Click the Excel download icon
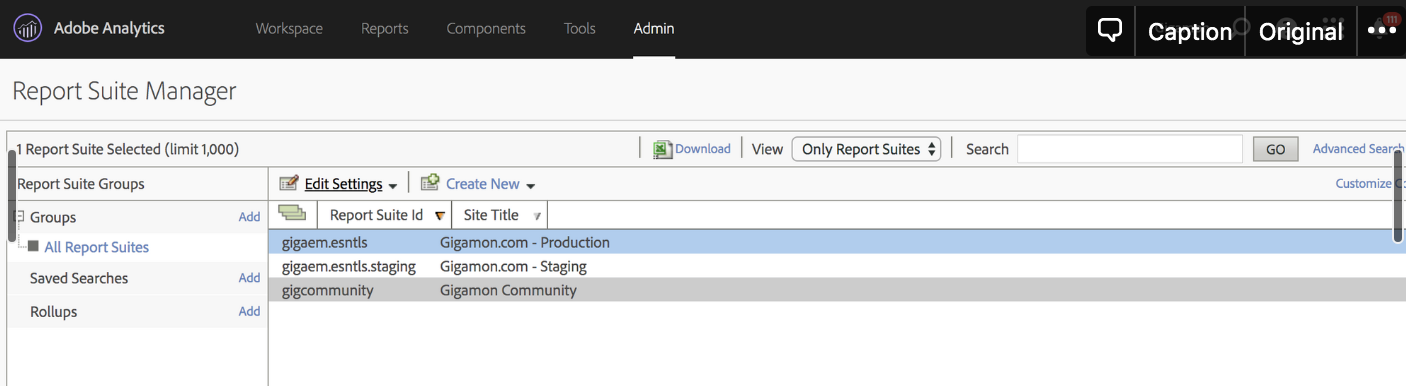The height and width of the screenshot is (386, 1406). click(663, 149)
